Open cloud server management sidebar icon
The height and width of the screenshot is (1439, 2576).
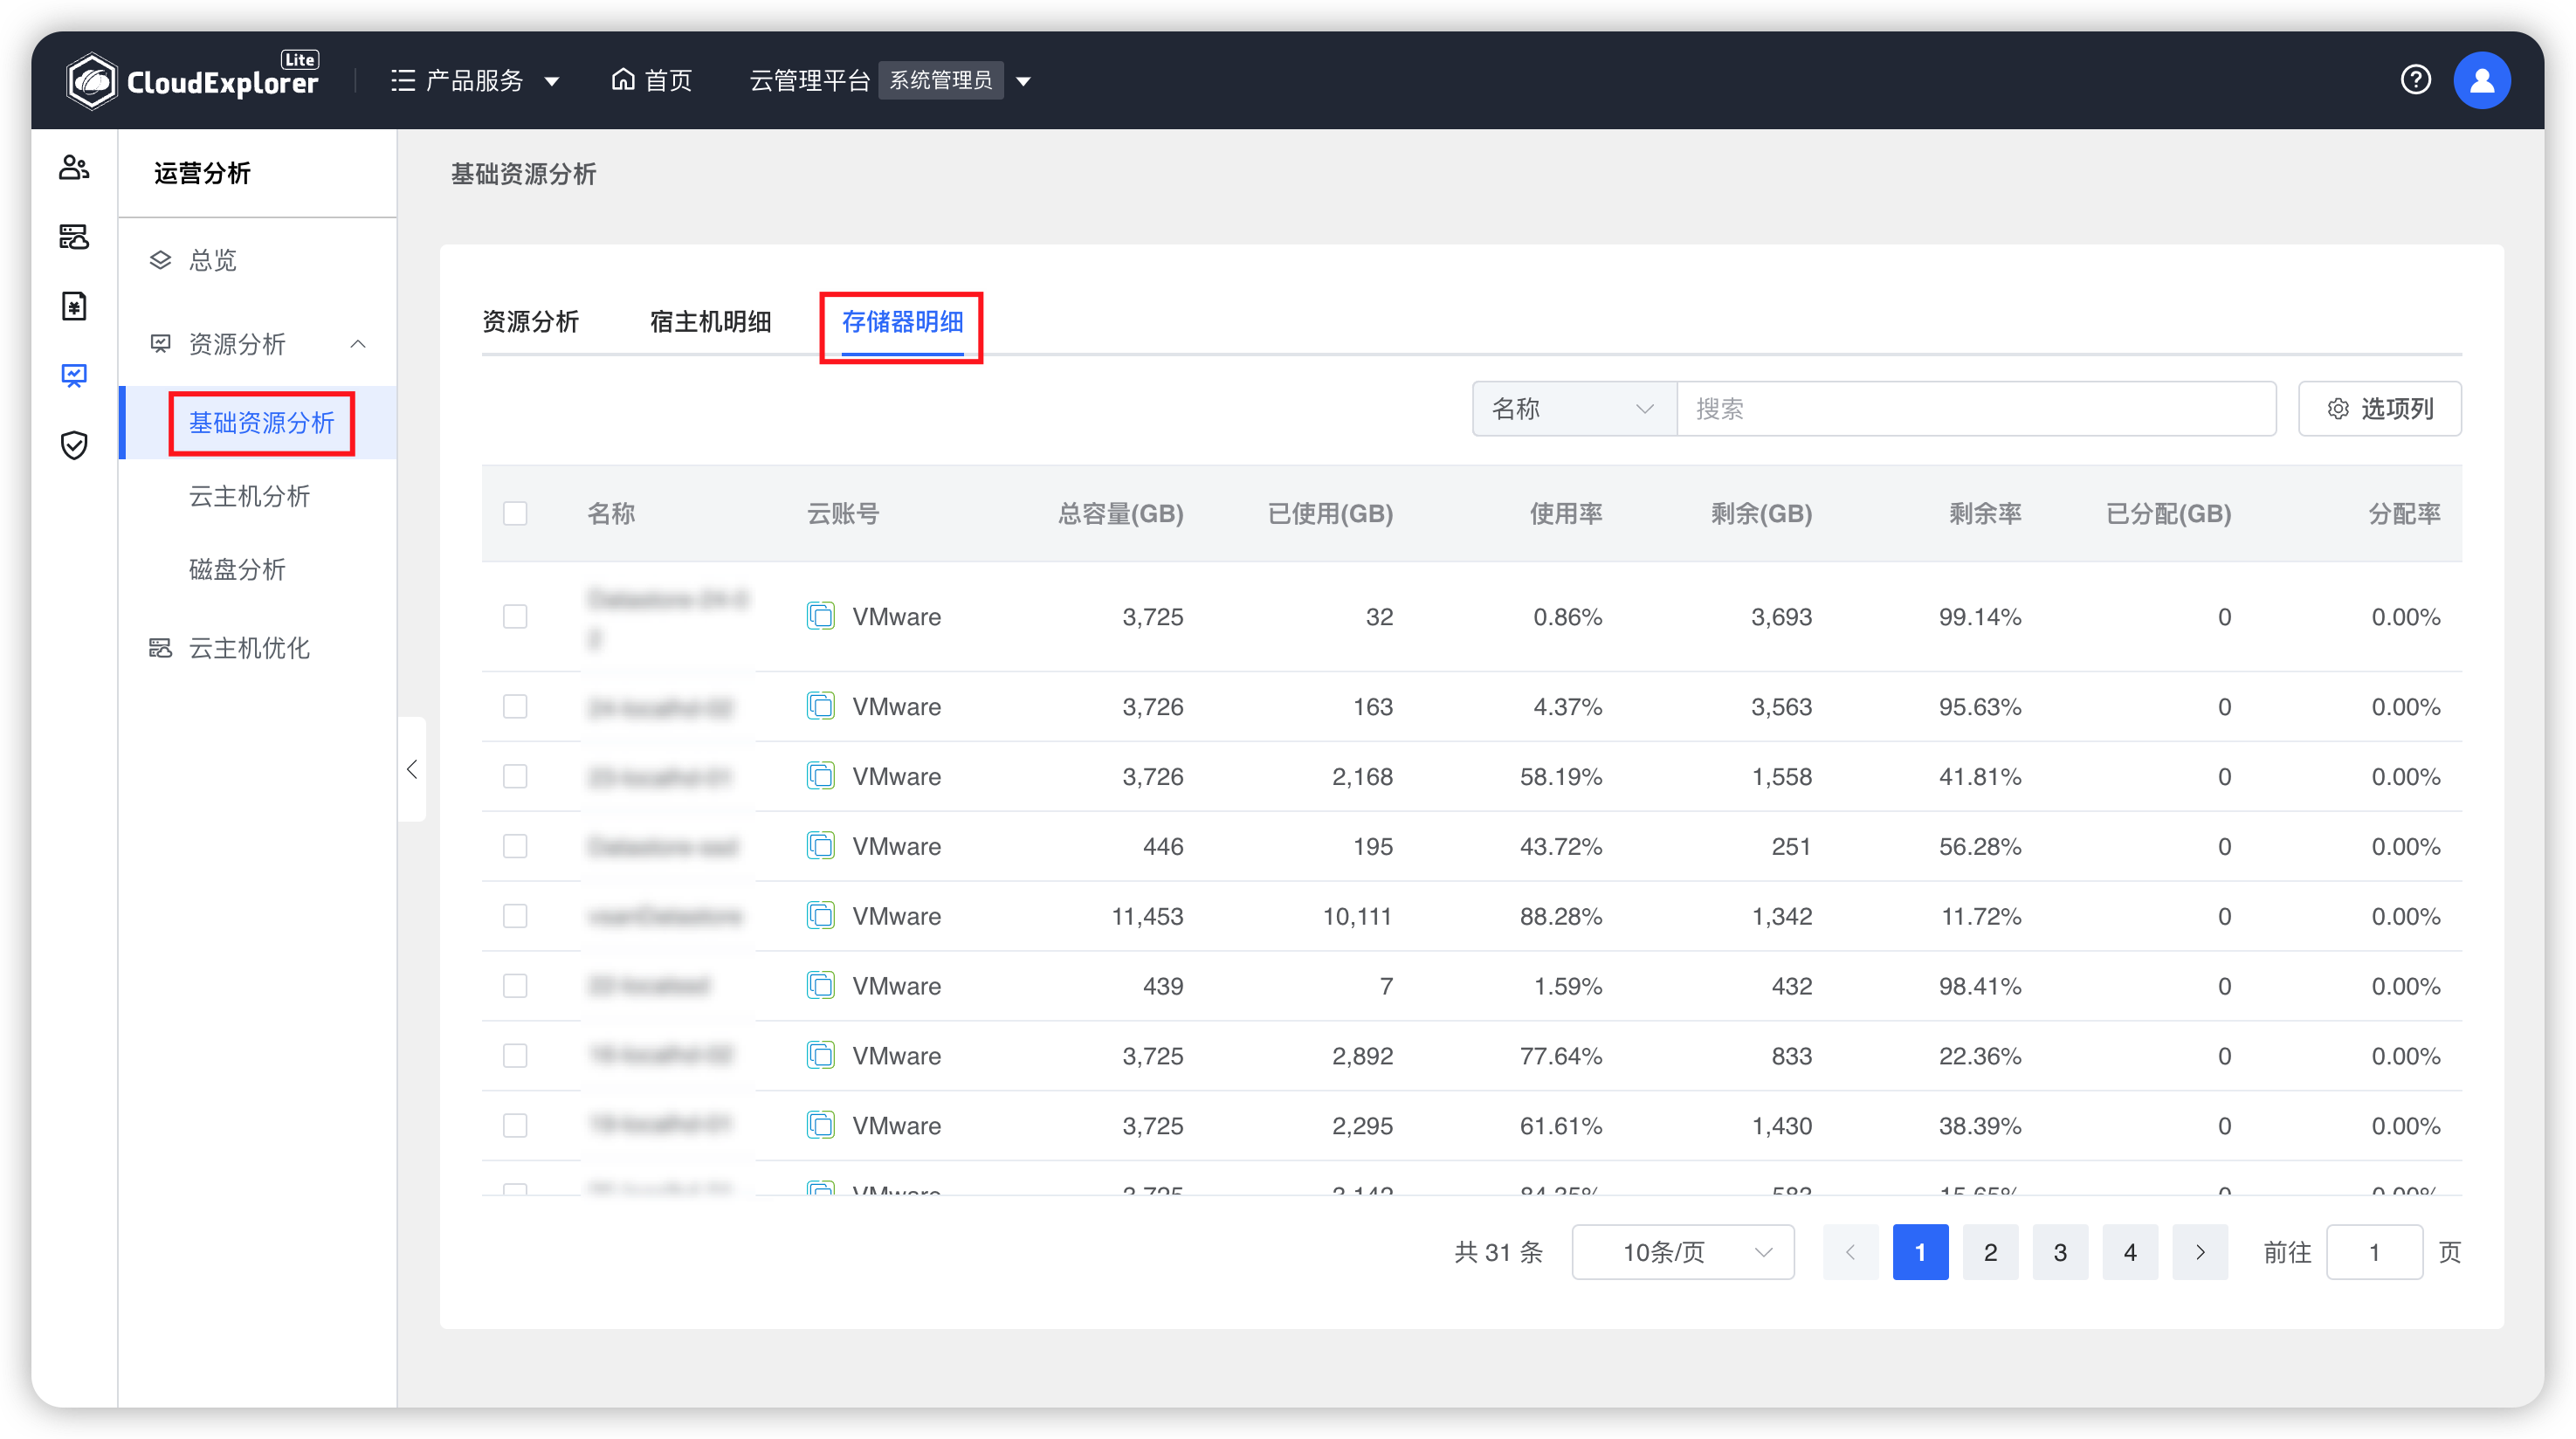74,237
